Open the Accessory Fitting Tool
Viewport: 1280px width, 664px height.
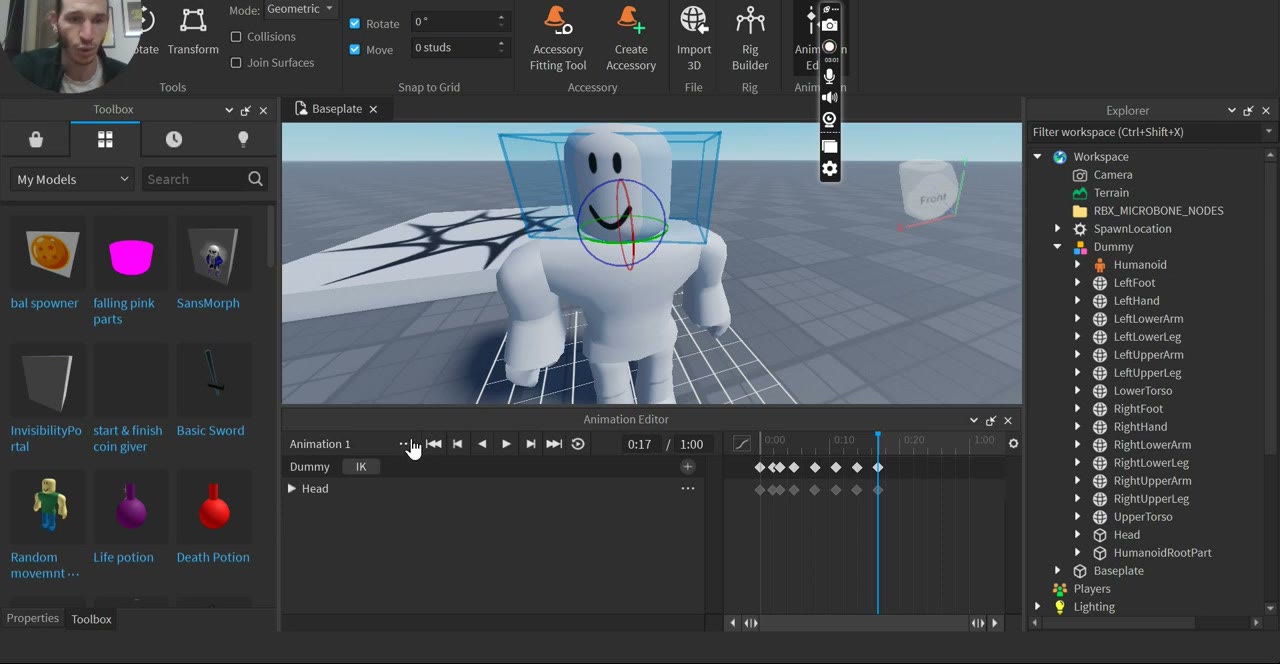point(558,38)
